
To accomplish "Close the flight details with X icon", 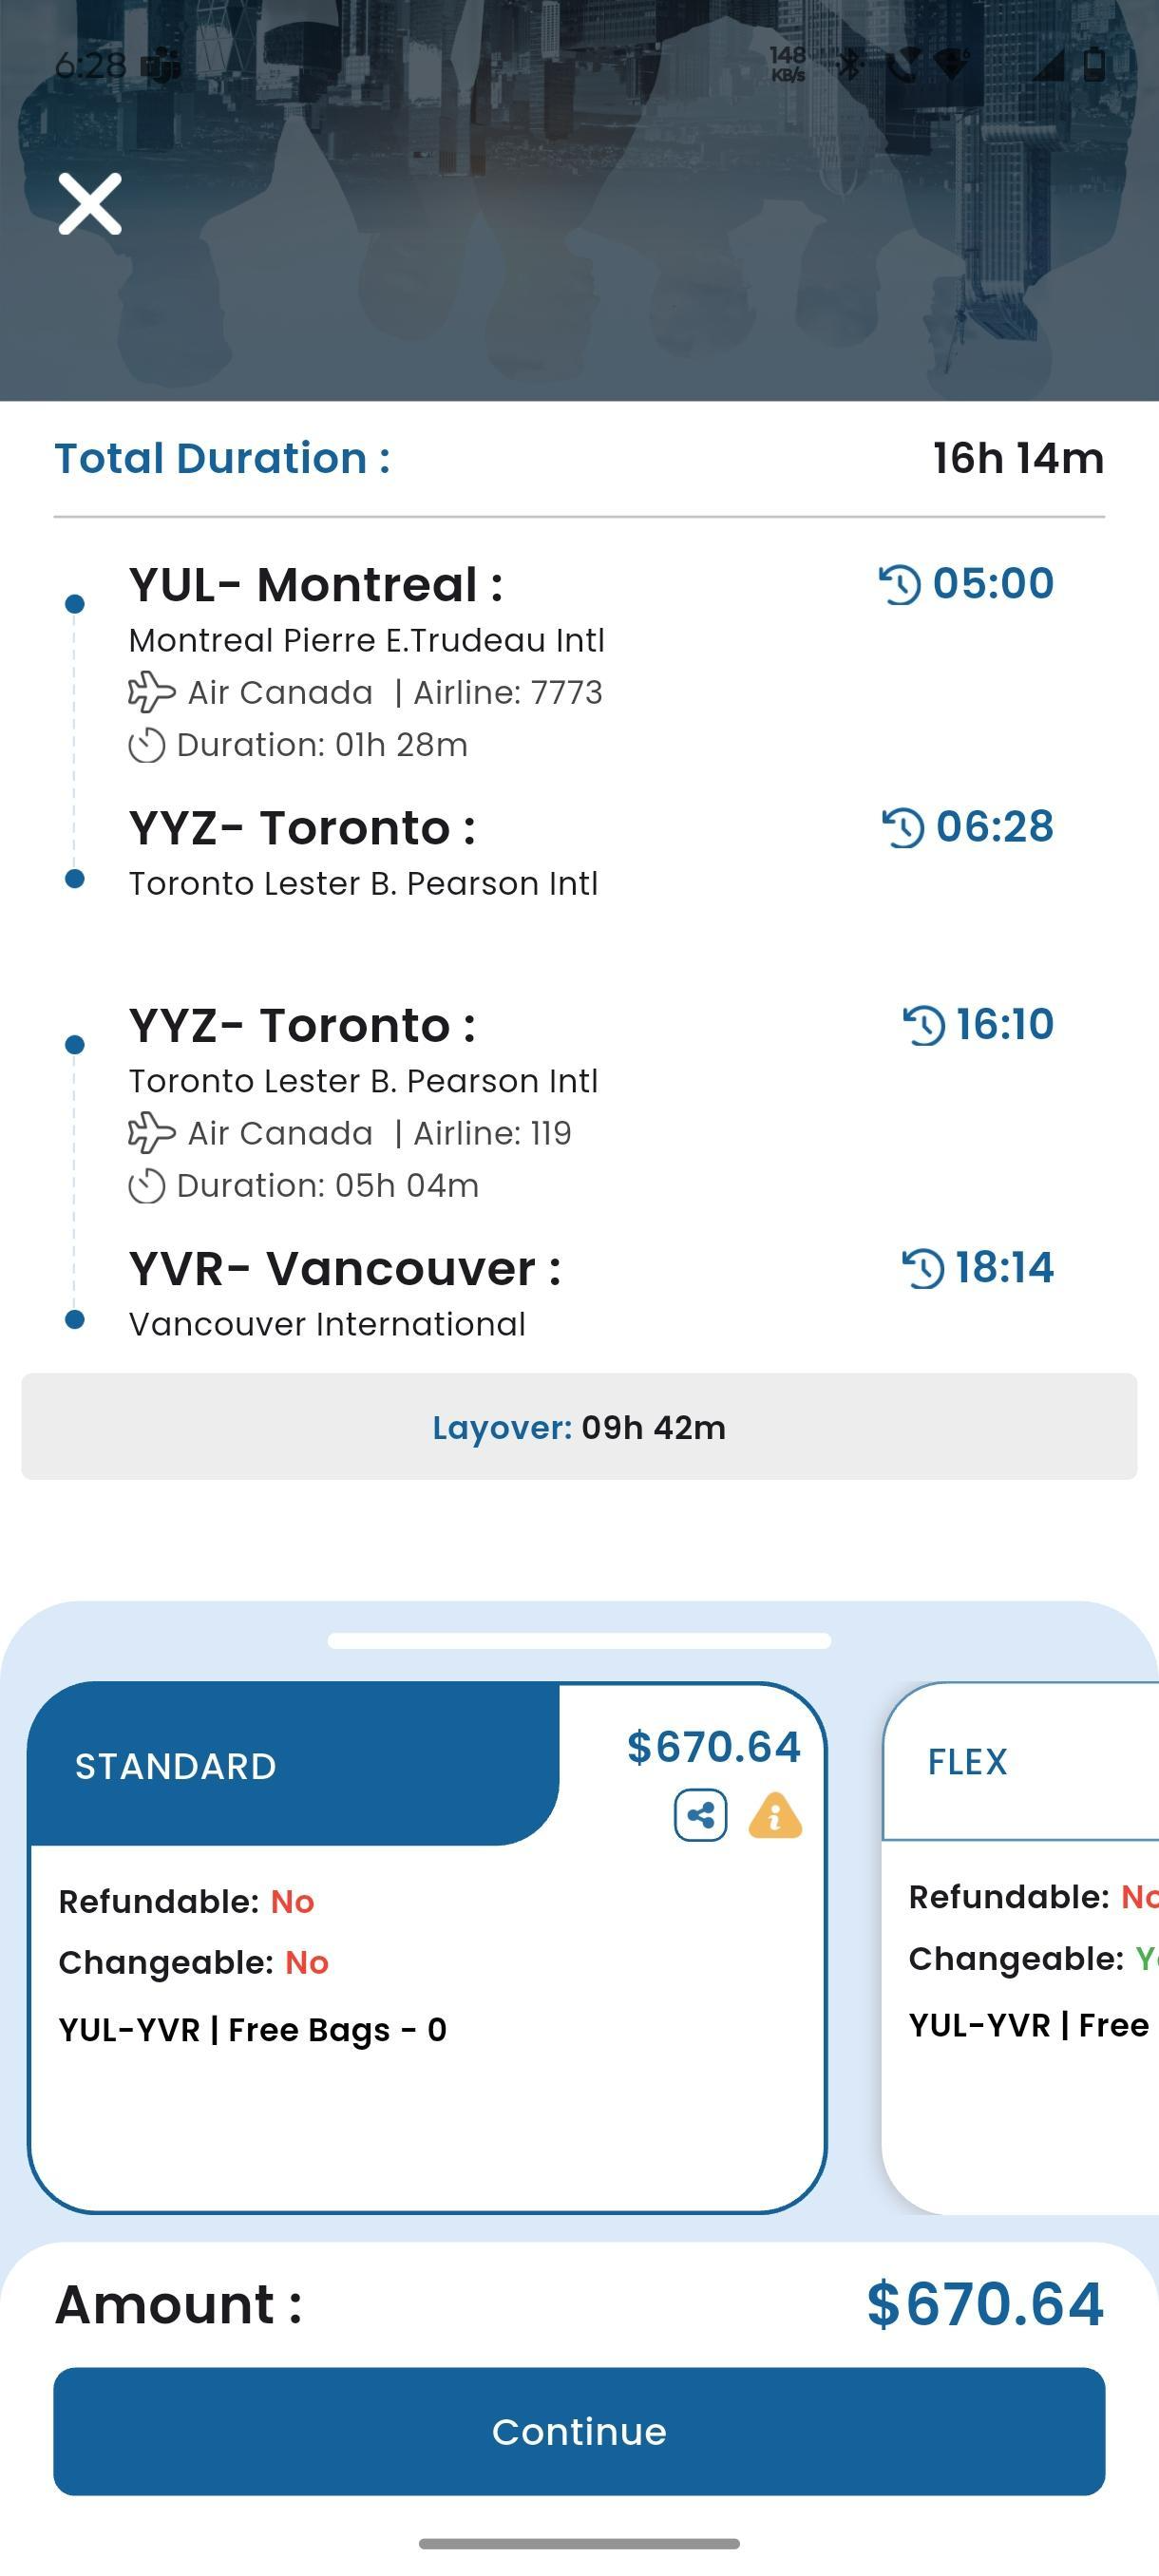I will tap(90, 204).
